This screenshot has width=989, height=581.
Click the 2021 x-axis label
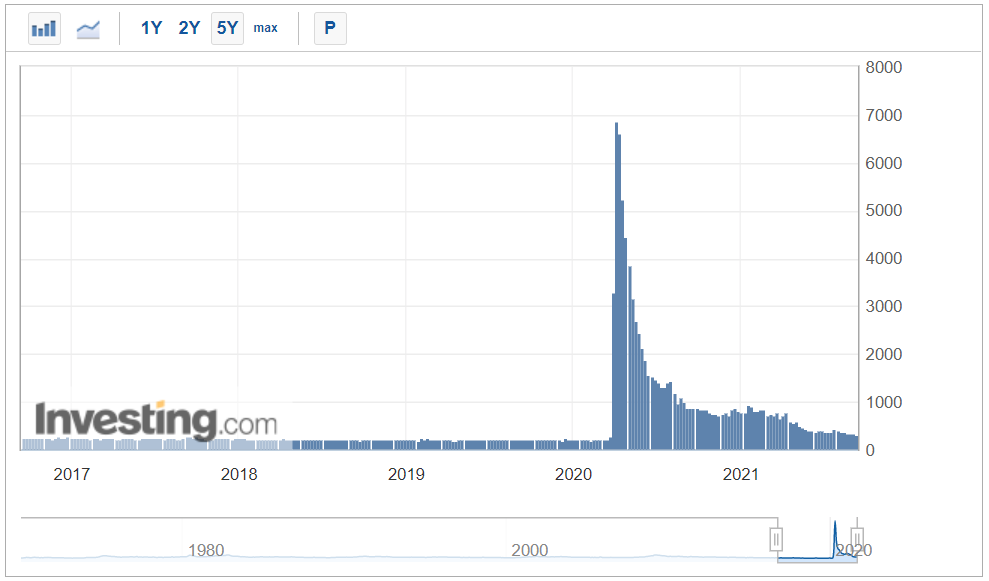740,474
